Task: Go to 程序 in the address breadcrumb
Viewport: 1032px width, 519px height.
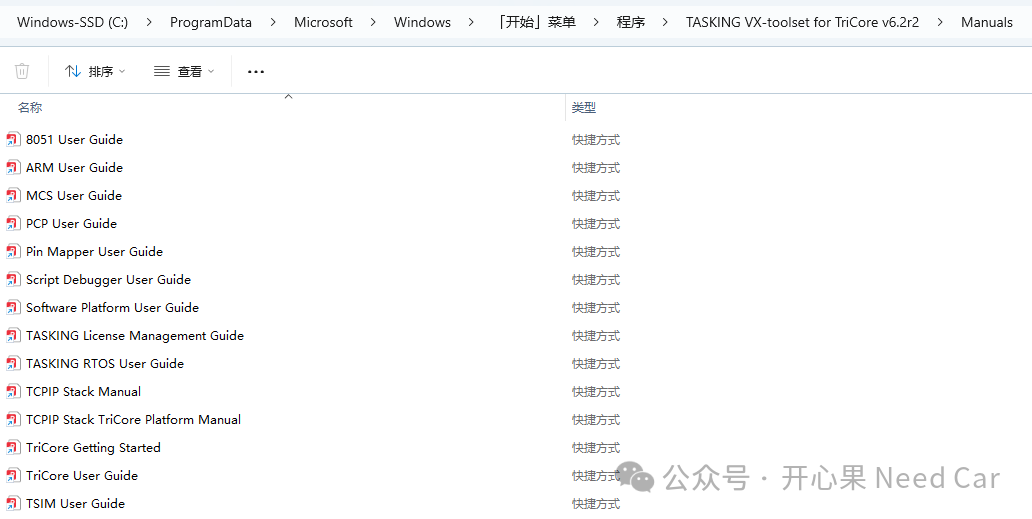Action: tap(631, 22)
